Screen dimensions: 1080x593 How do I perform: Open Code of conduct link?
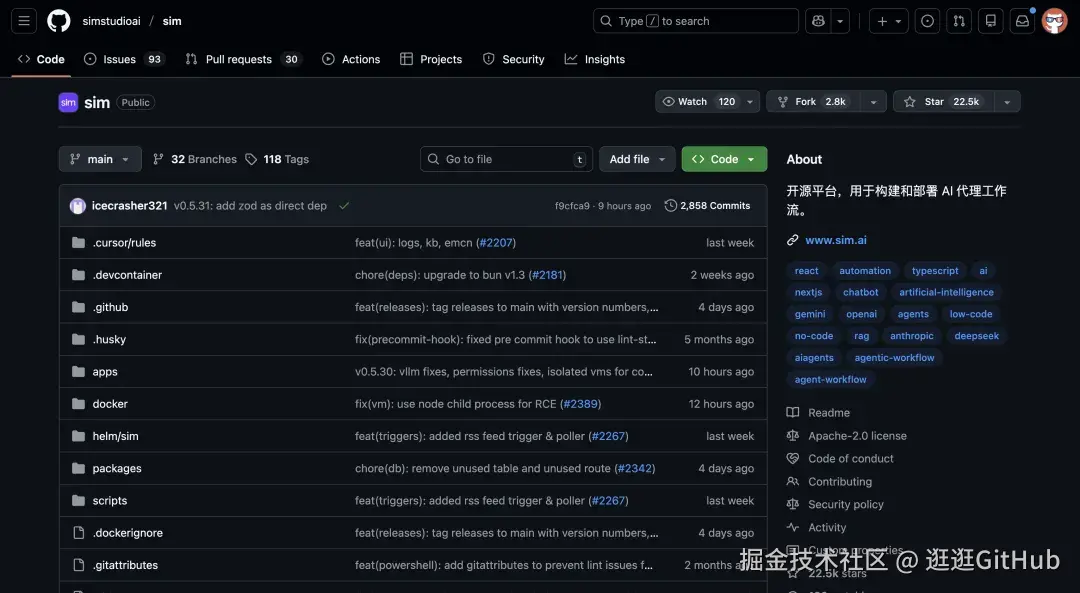click(851, 459)
